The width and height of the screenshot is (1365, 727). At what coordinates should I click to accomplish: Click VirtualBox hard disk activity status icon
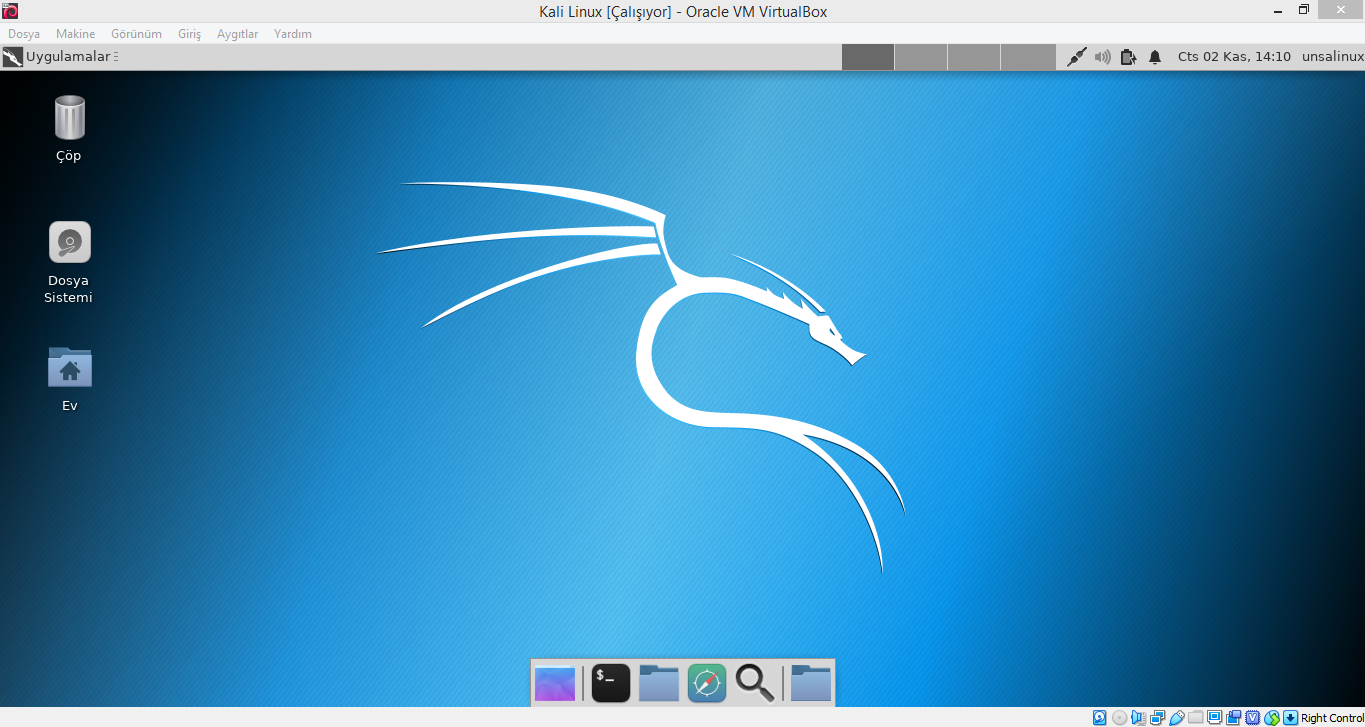tap(1099, 718)
